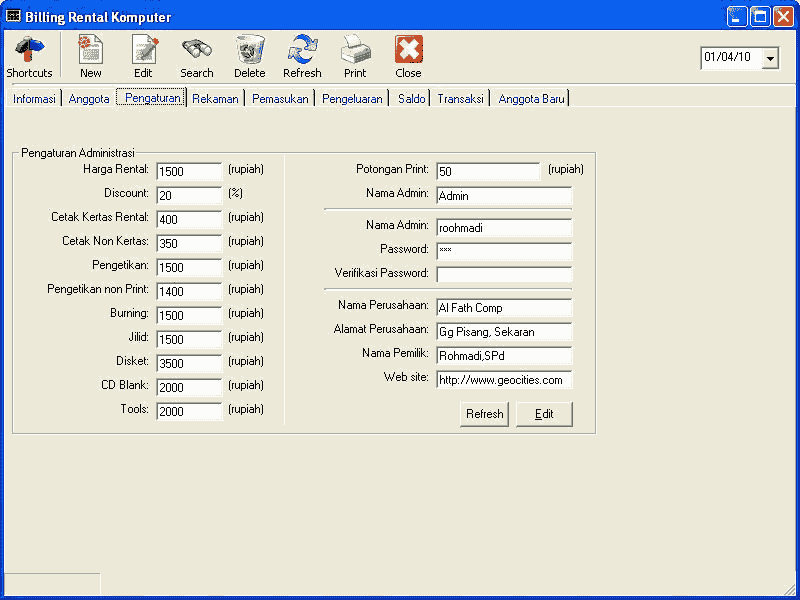Click the Tools price field

pyautogui.click(x=189, y=411)
